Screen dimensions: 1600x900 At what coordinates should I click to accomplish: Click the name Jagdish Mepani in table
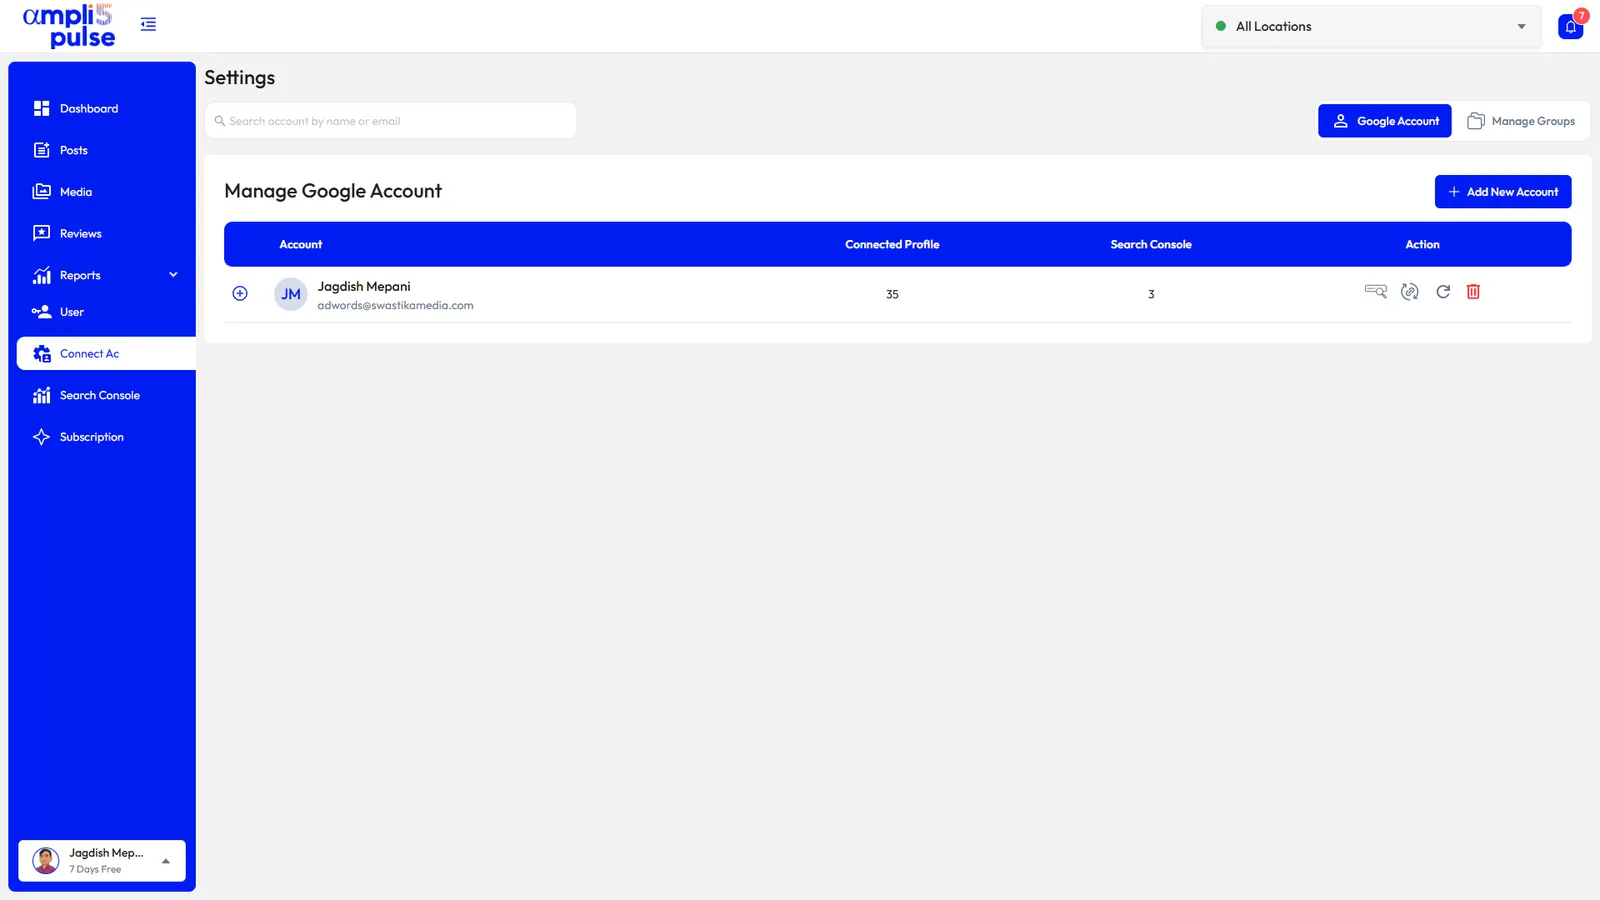tap(364, 286)
